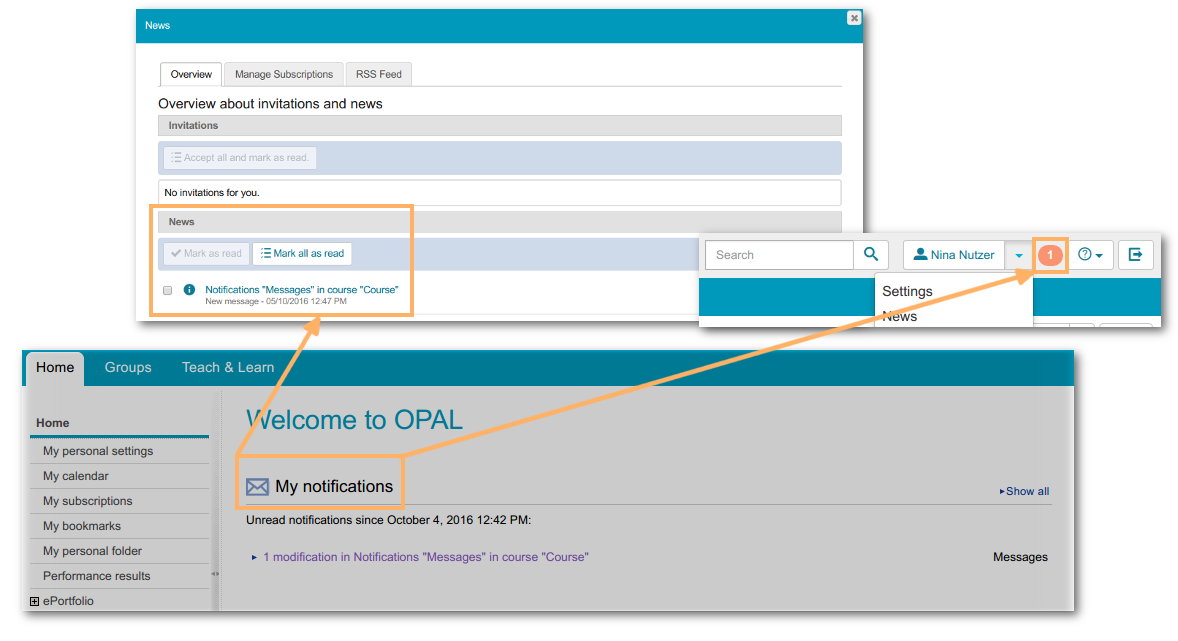Screen dimensions: 1178x641
Task: Open My calendar in the sidebar
Action: click(x=76, y=476)
